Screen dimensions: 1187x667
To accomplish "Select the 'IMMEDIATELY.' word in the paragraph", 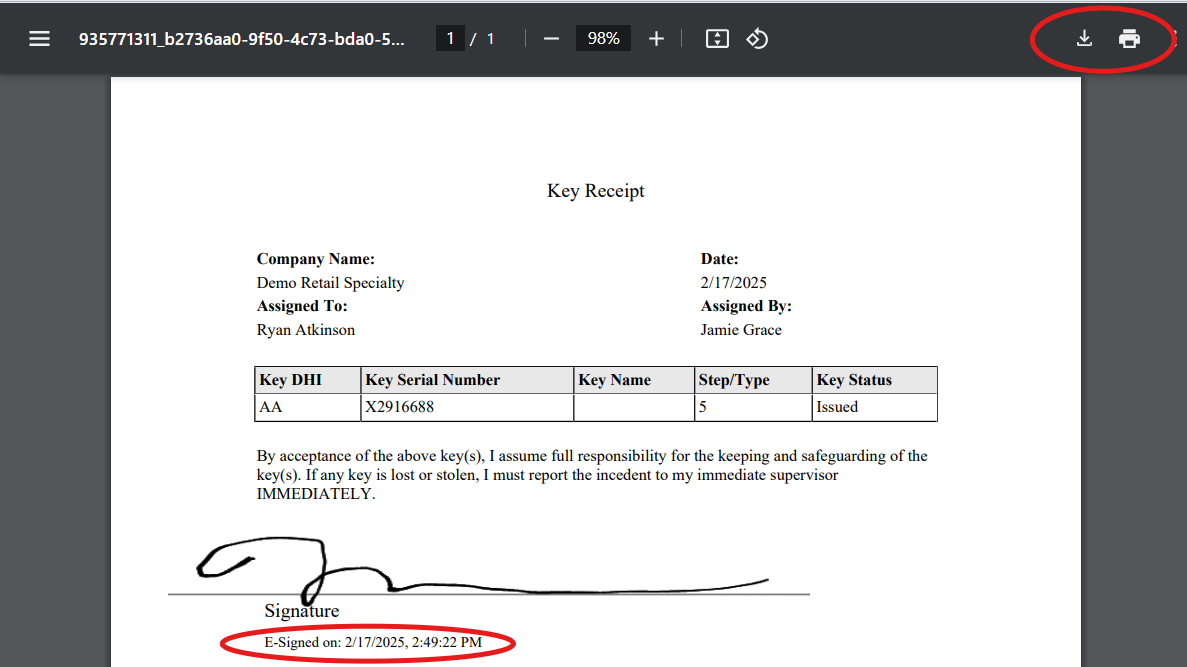I will coord(316,494).
